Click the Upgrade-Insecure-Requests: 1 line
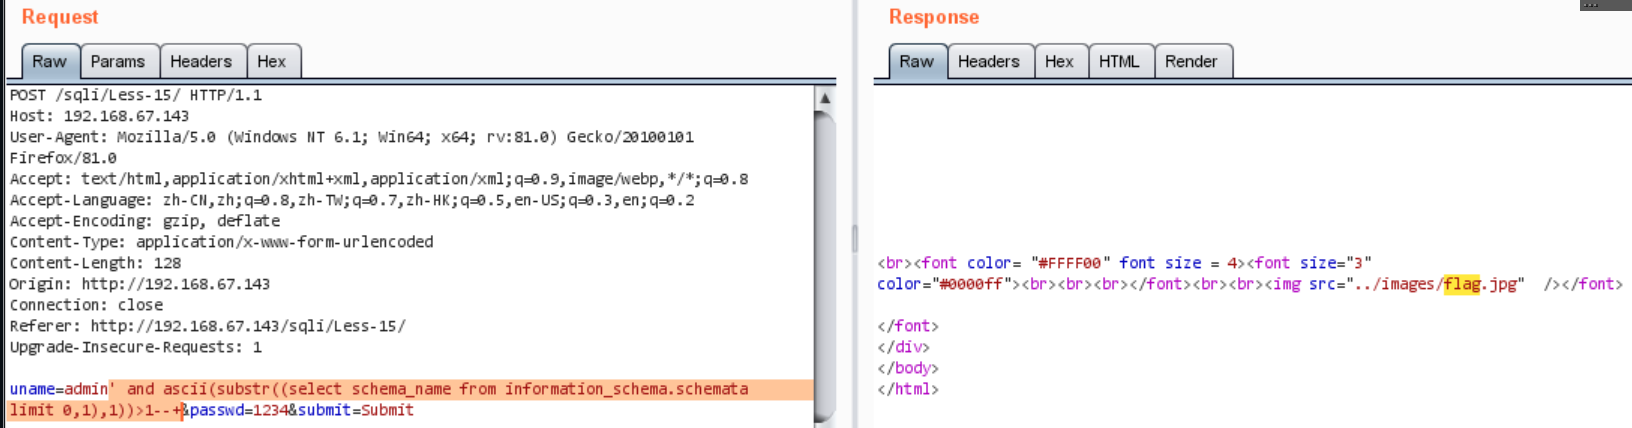The height and width of the screenshot is (428, 1632). coord(136,347)
